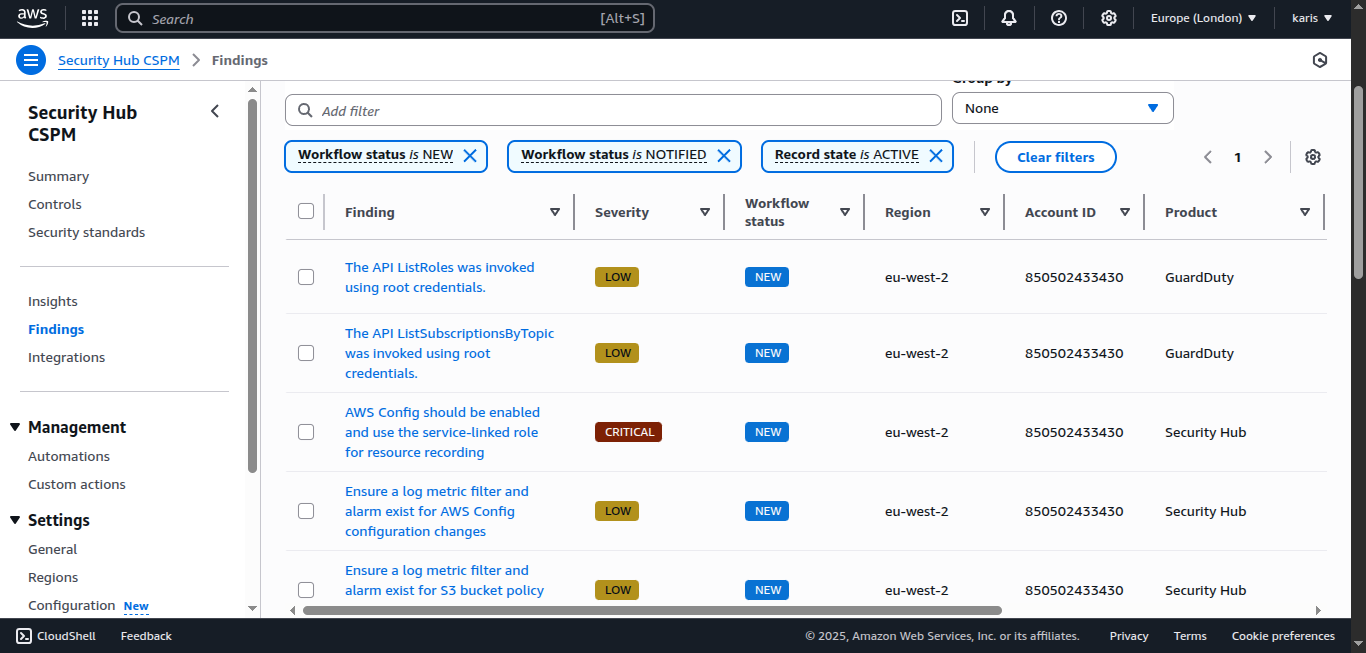This screenshot has height=653, width=1366.
Task: Click the CRITICAL severity badge
Action: [x=628, y=432]
